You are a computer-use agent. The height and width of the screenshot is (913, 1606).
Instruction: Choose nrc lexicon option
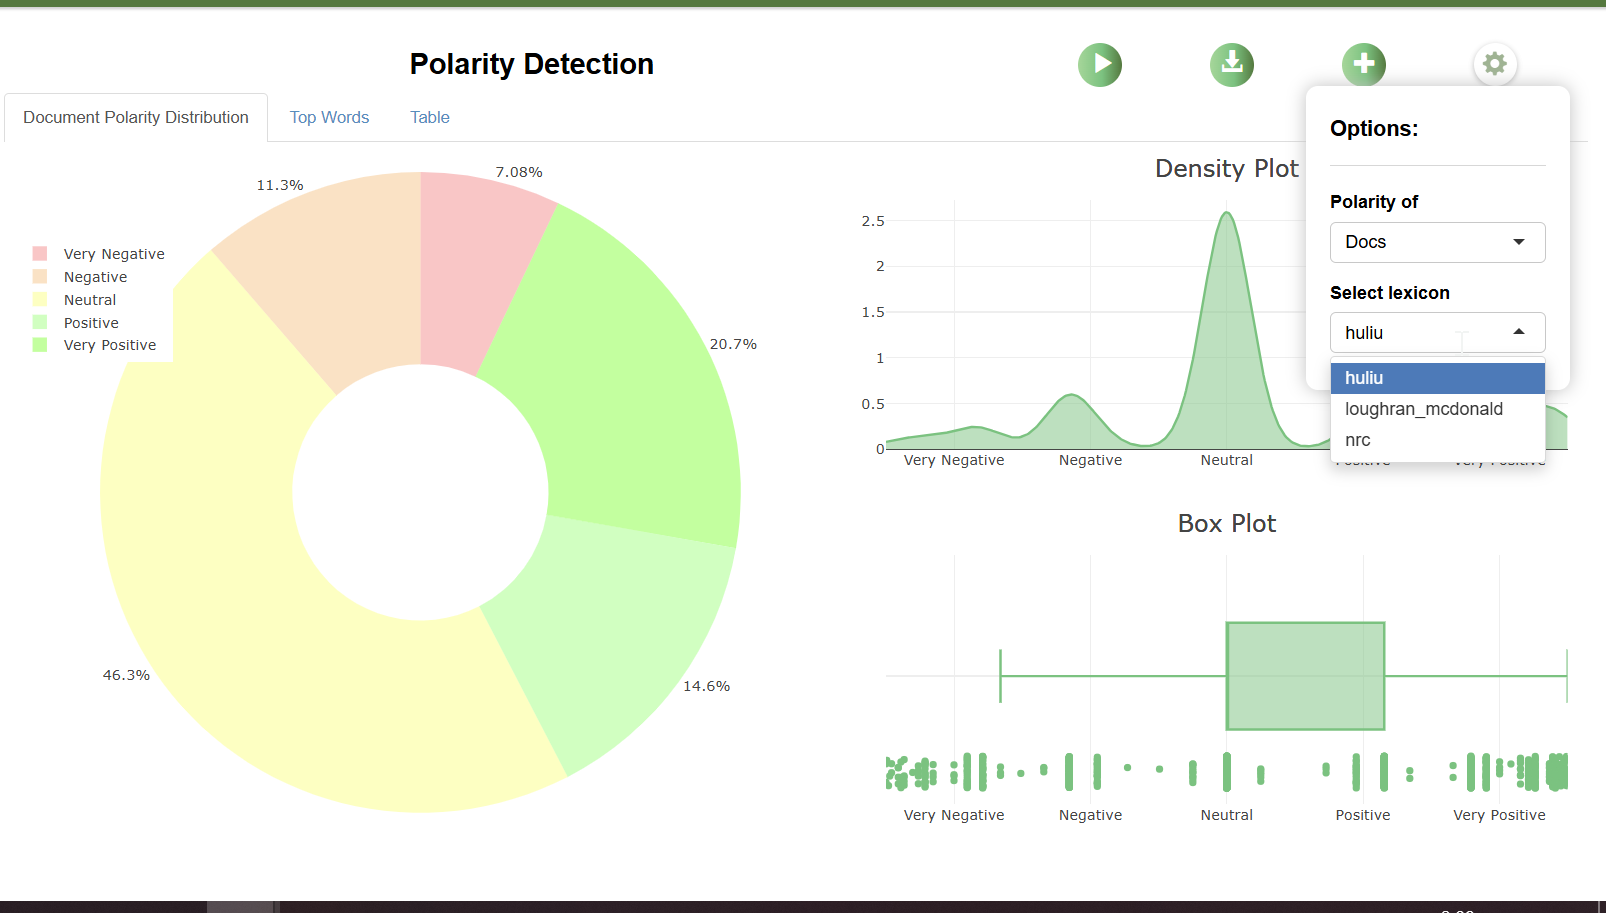1437,440
